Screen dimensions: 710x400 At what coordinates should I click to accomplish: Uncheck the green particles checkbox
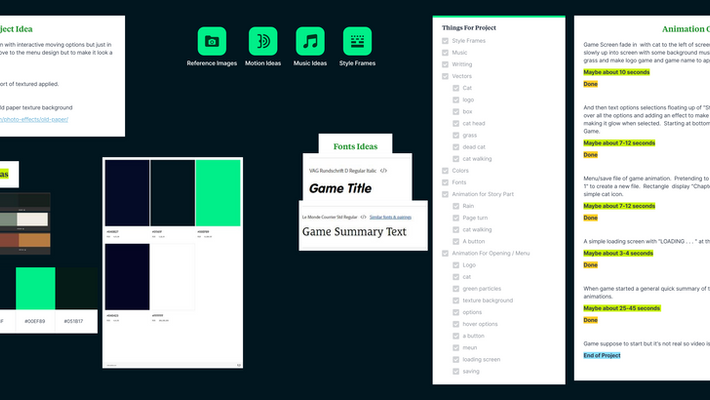pyautogui.click(x=456, y=289)
